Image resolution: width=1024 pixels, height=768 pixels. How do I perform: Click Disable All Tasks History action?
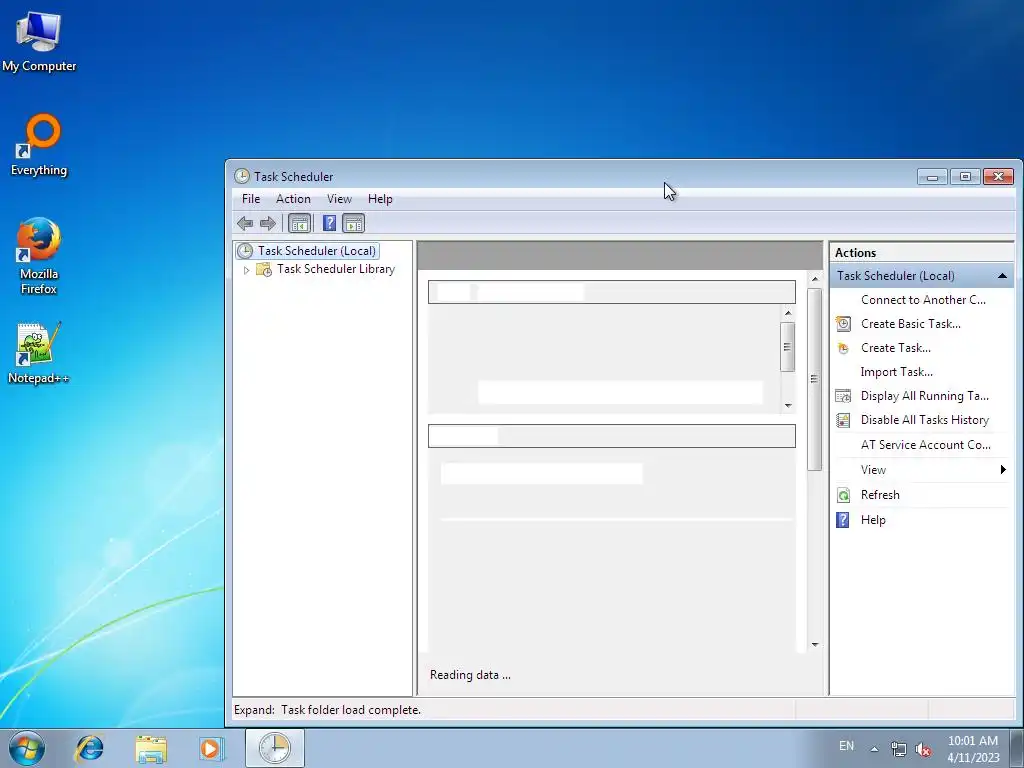pos(923,420)
